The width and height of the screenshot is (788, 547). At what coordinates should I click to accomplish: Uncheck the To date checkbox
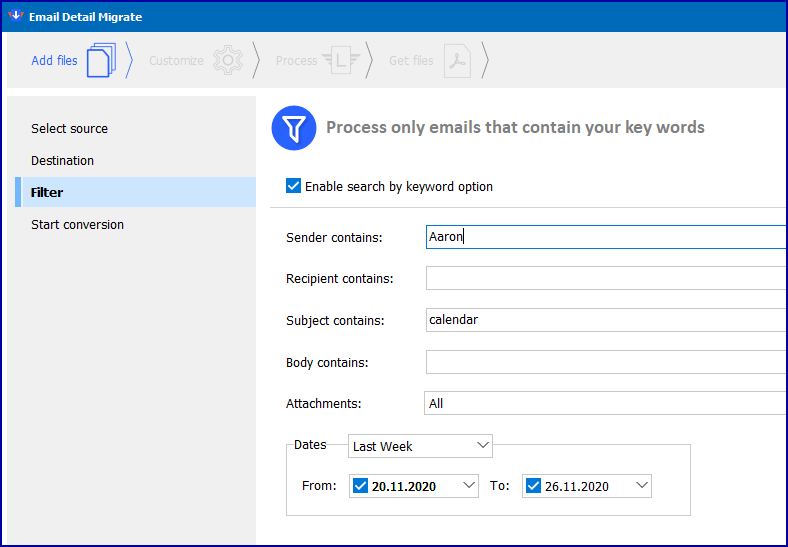(533, 486)
